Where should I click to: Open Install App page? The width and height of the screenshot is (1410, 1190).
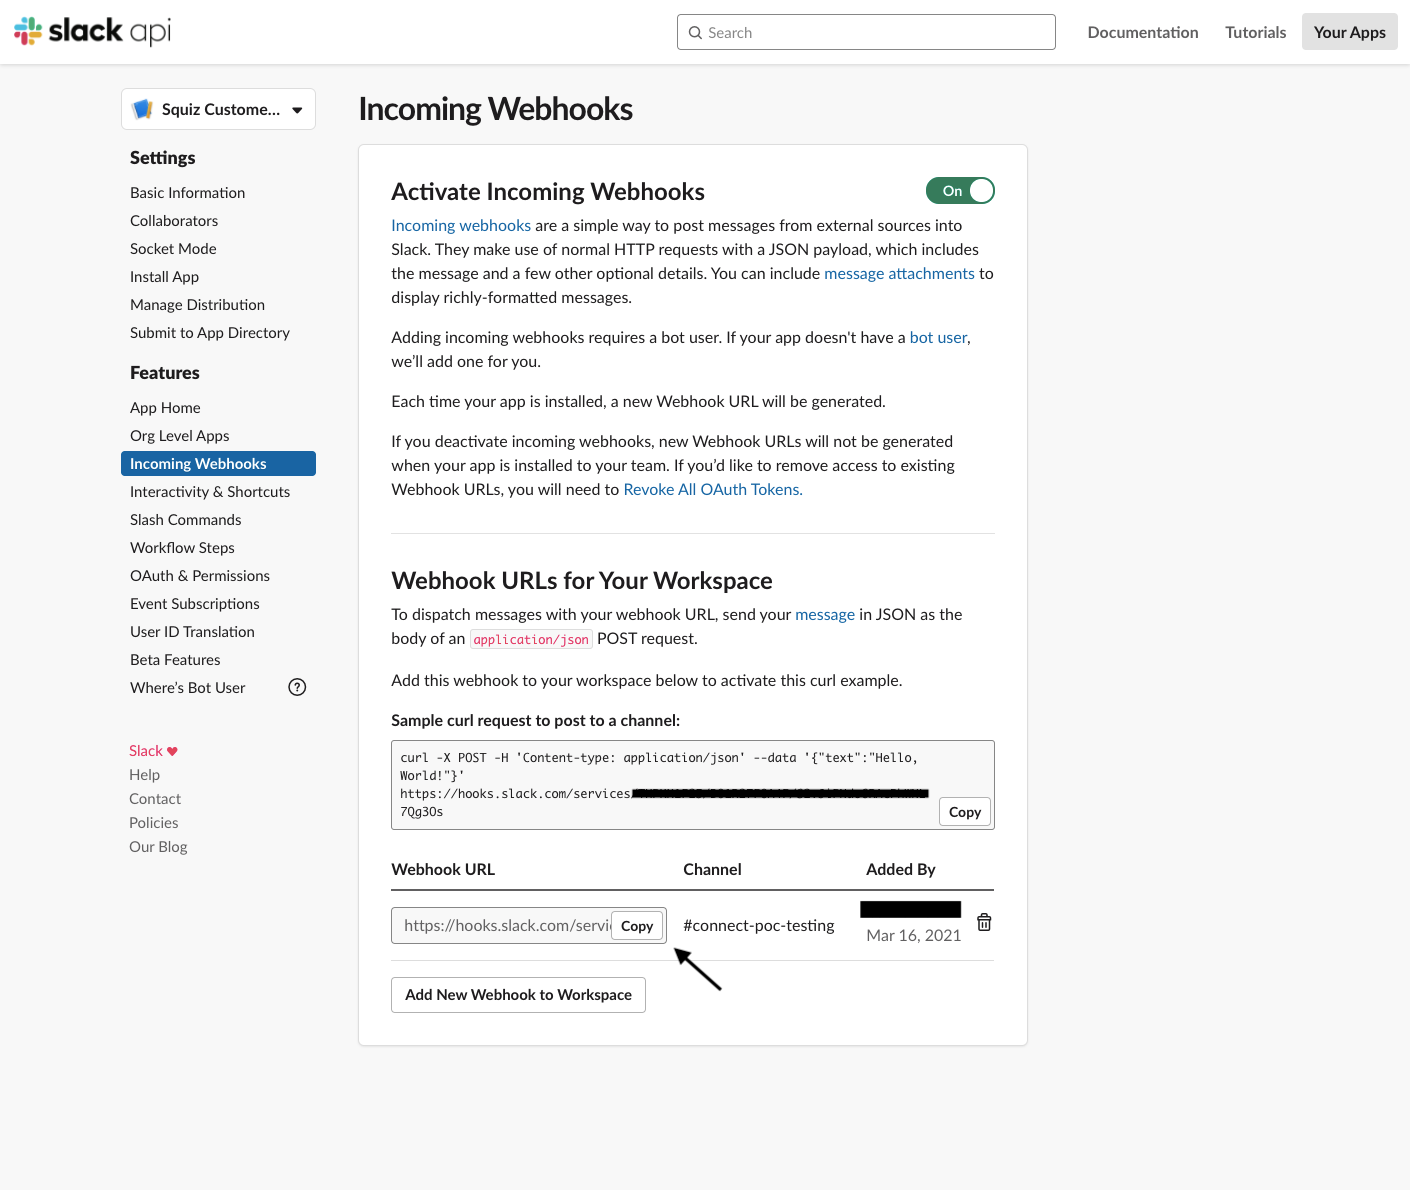click(x=164, y=277)
